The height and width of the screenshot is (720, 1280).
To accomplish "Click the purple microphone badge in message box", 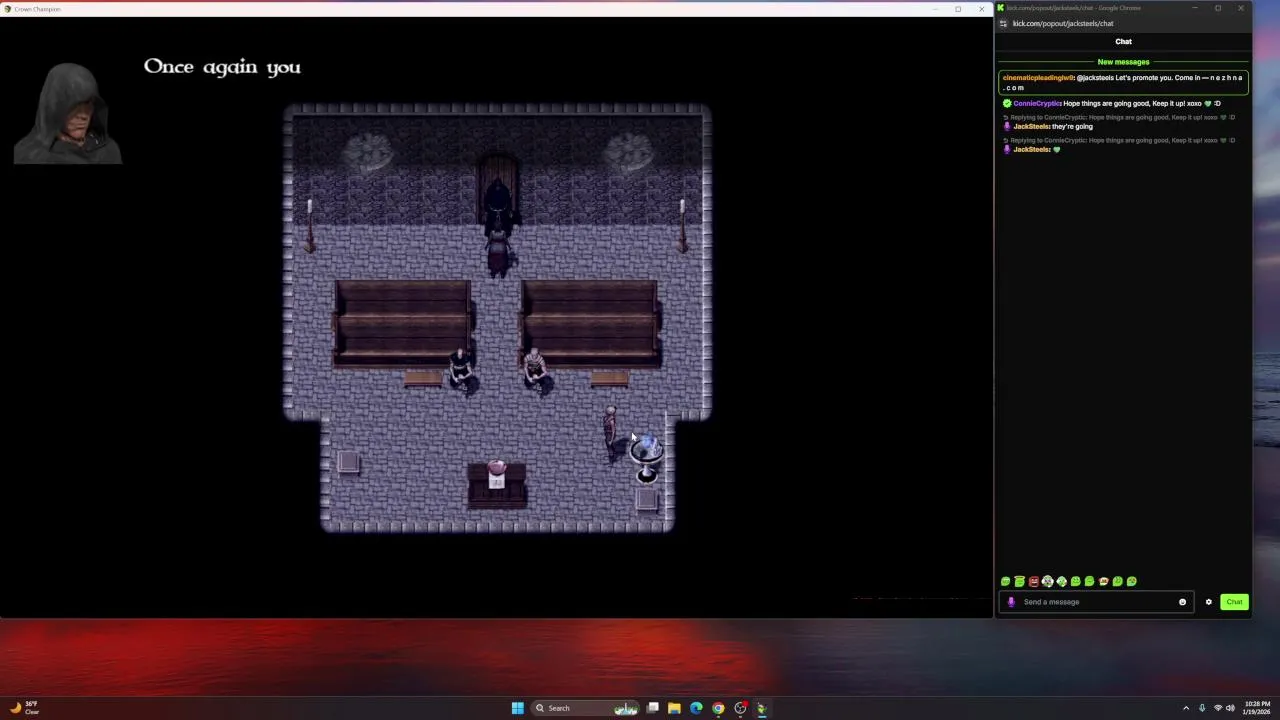I will (x=1011, y=602).
